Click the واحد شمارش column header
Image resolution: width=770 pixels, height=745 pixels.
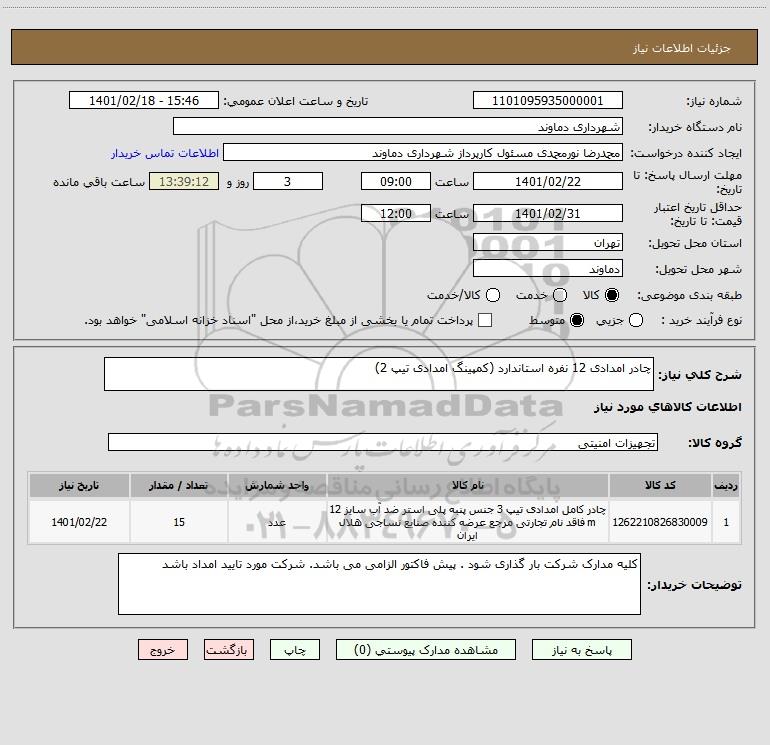pyautogui.click(x=277, y=485)
